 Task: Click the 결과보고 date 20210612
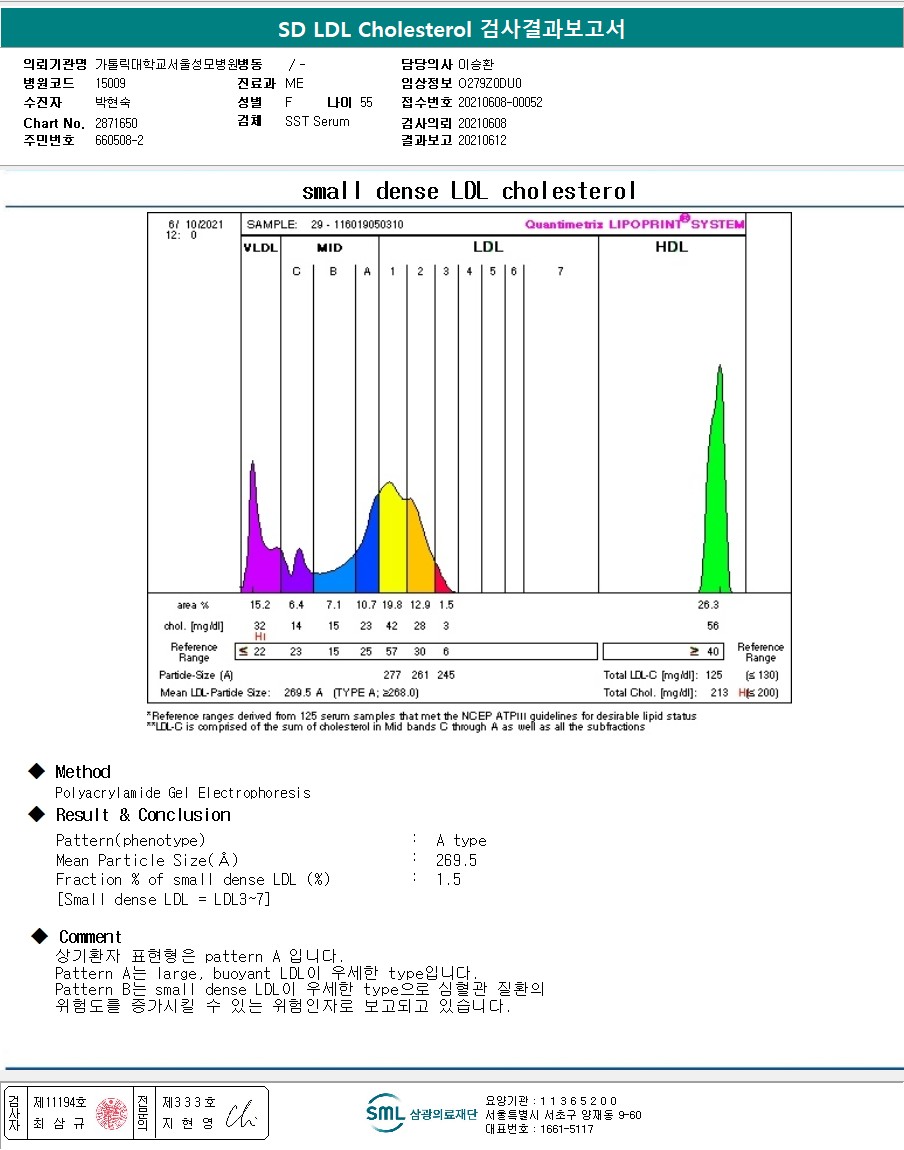pos(482,140)
